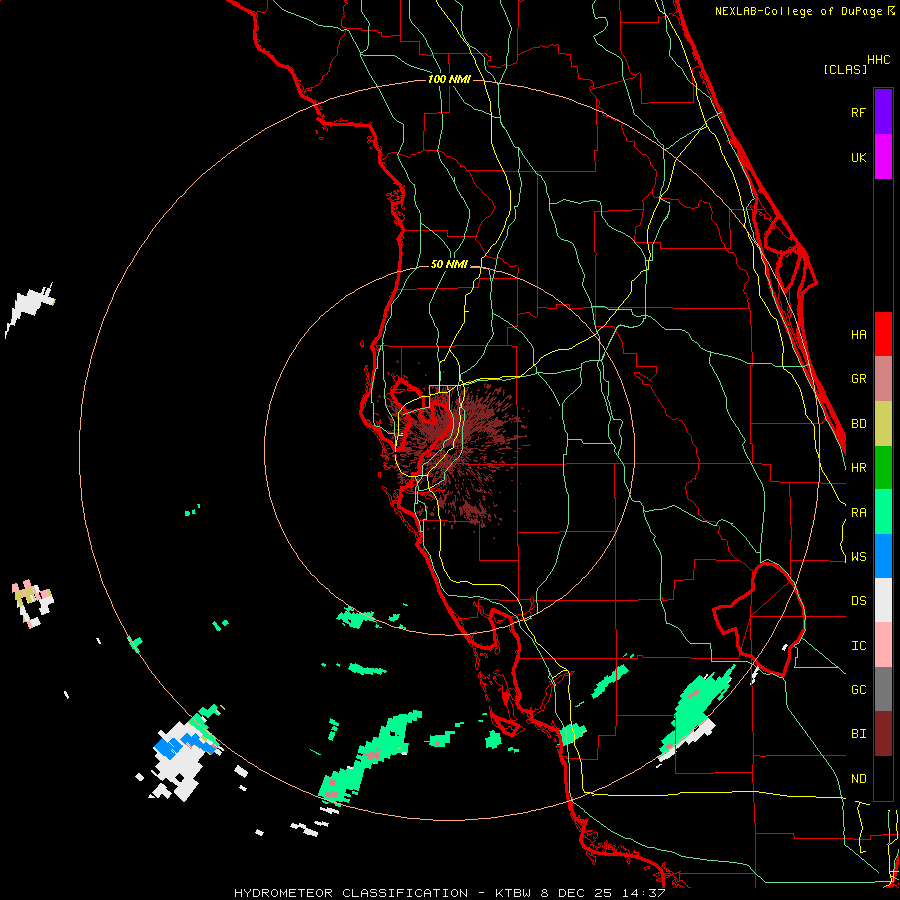Click the "GC" legend label
Image resolution: width=900 pixels, height=900 pixels.
pos(858,689)
